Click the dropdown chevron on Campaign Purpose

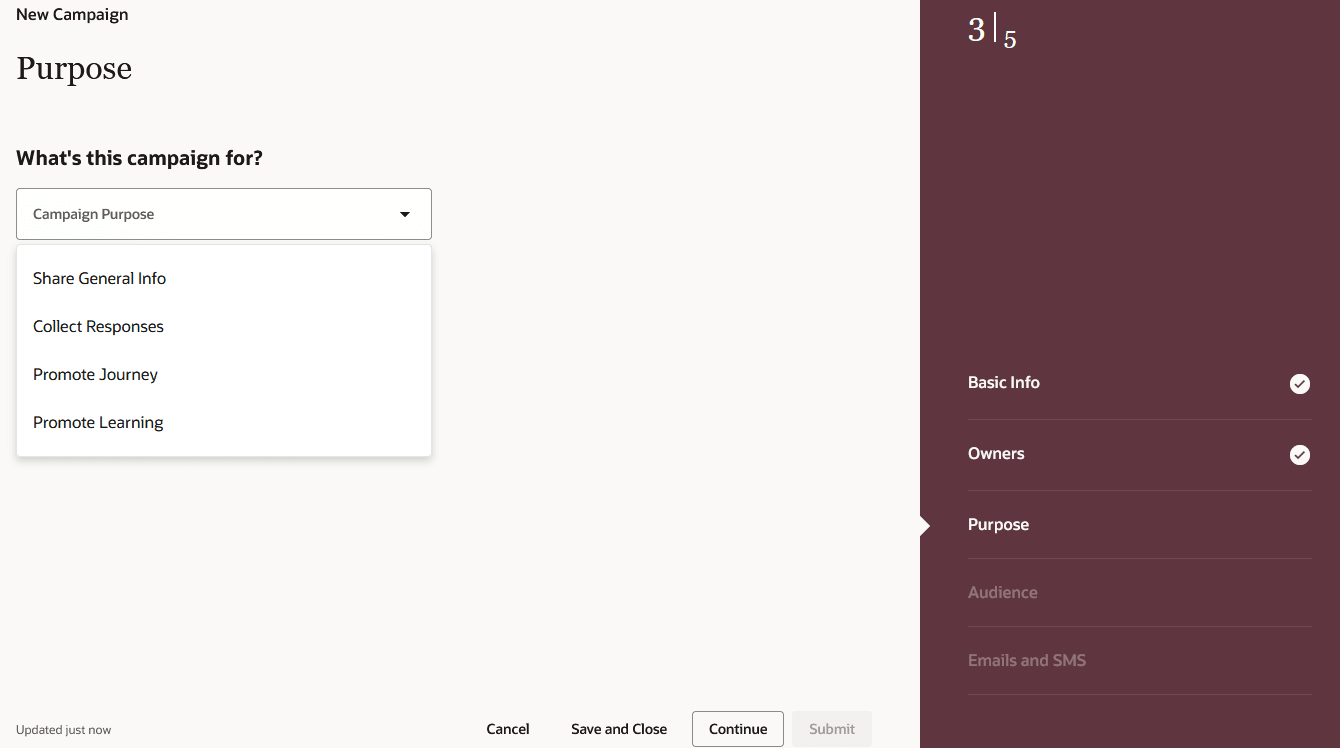pos(404,213)
